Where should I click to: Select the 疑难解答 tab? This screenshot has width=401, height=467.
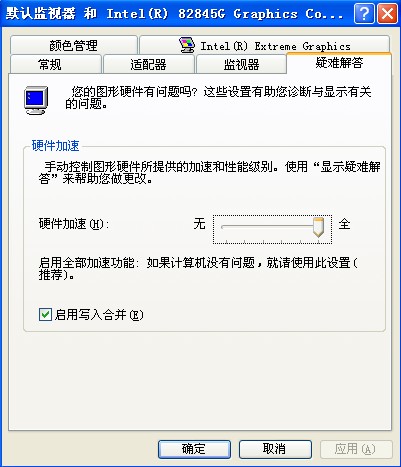point(339,62)
